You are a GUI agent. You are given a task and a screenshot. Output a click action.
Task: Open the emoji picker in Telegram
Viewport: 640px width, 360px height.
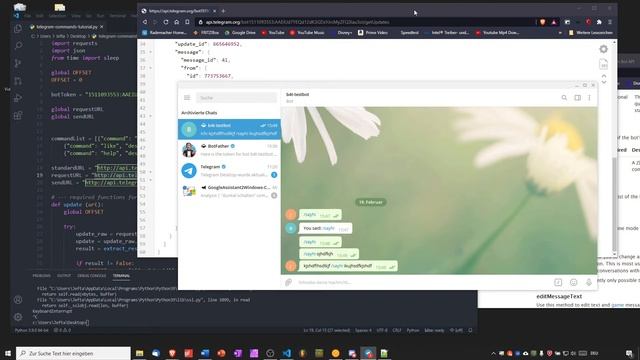(573, 282)
